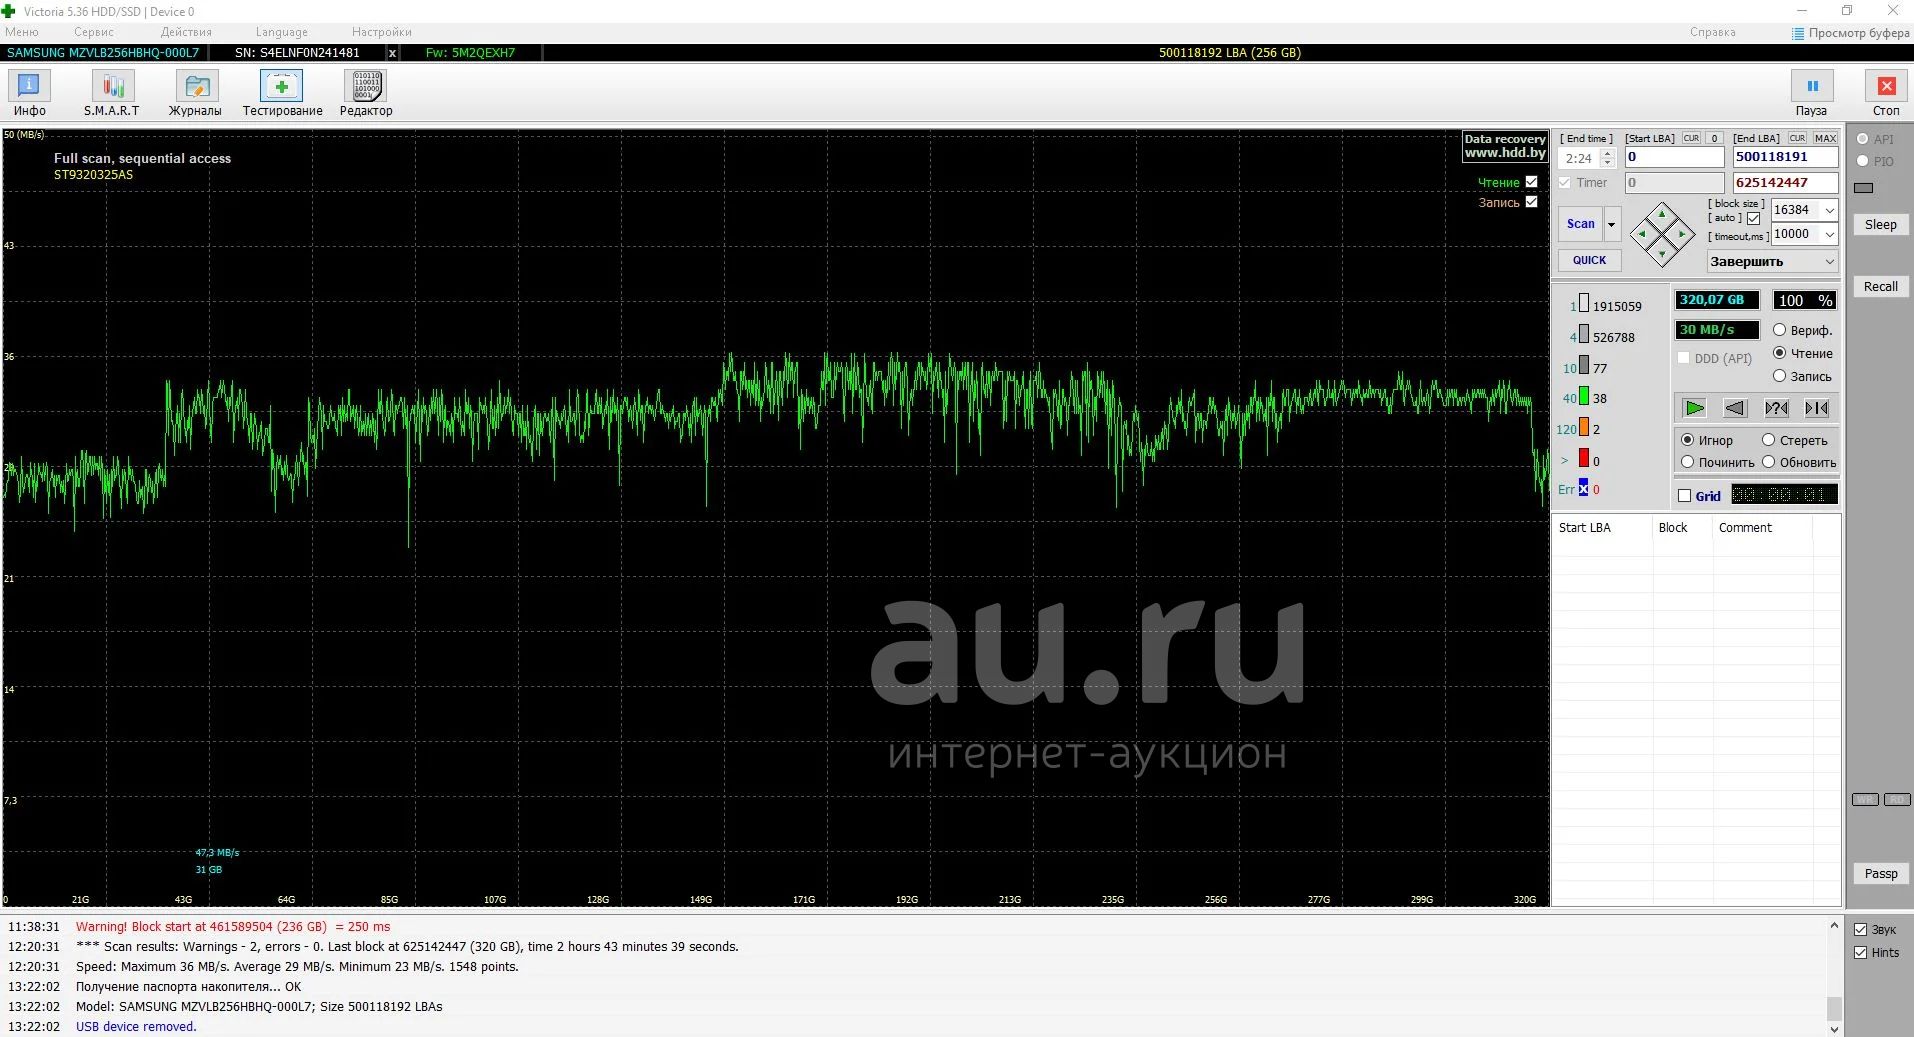Click the End LBA 500118191 field
1914x1037 pixels.
1785,157
